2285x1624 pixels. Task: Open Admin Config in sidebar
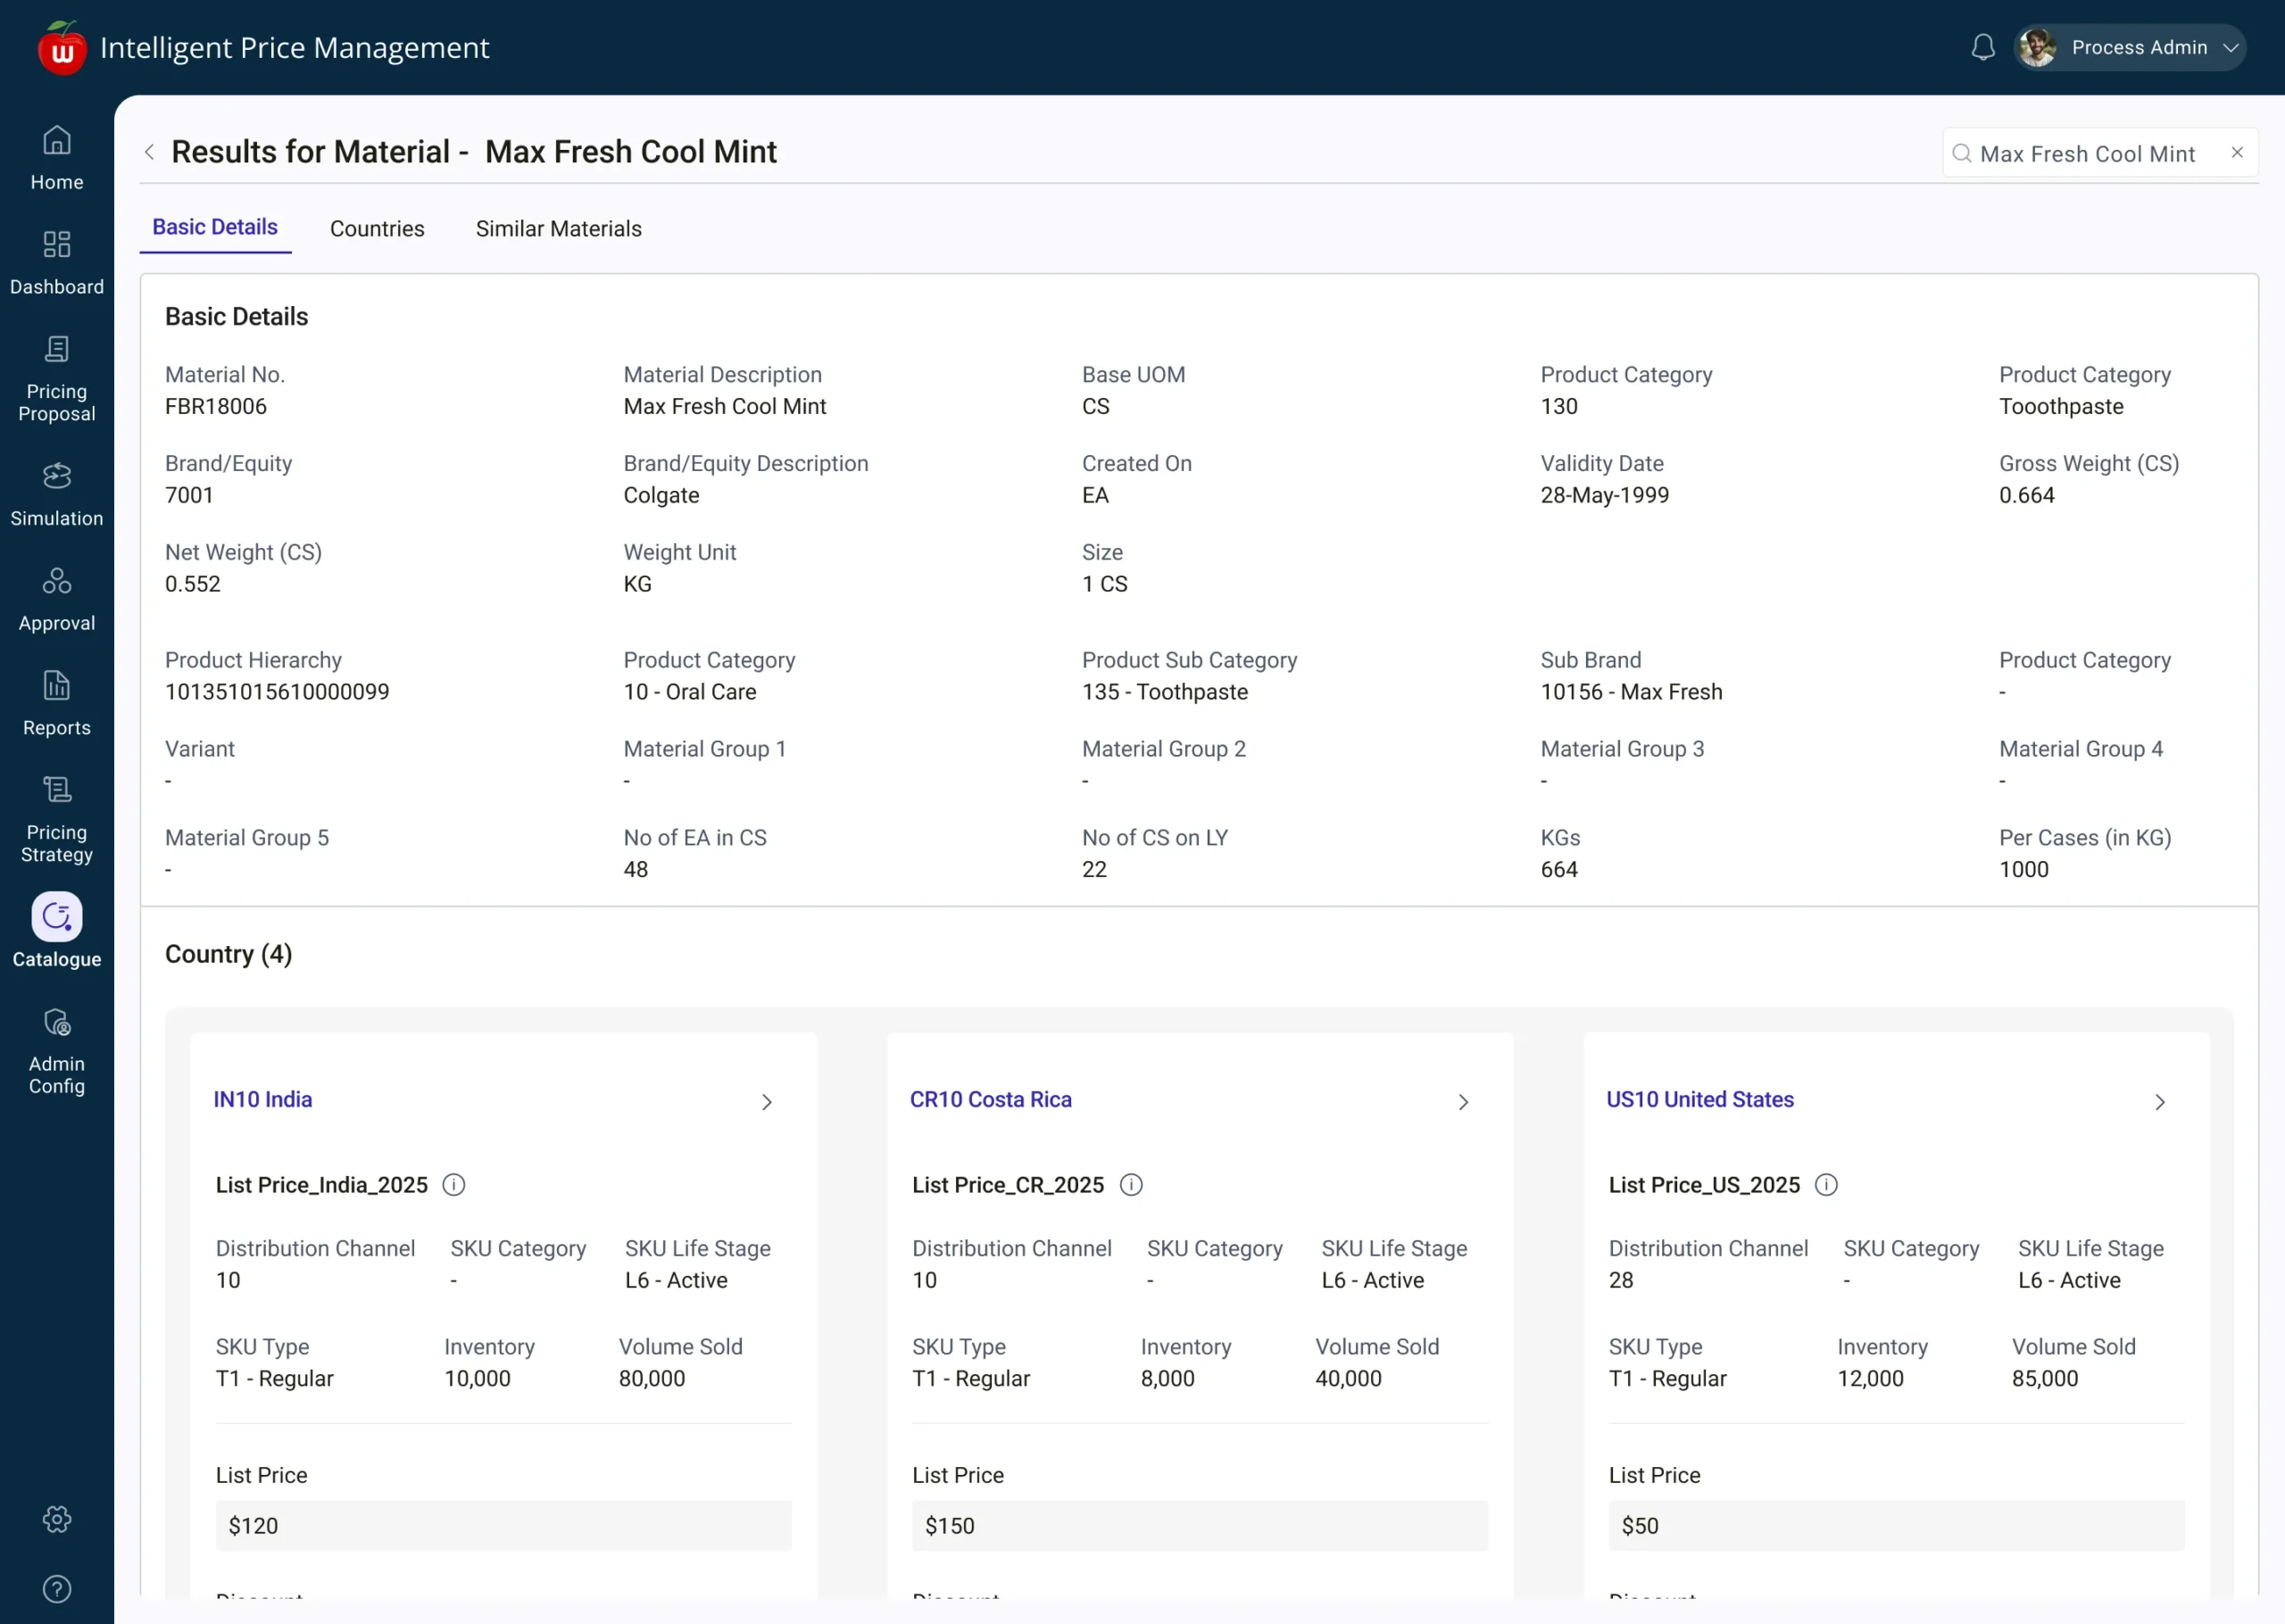pyautogui.click(x=57, y=1052)
